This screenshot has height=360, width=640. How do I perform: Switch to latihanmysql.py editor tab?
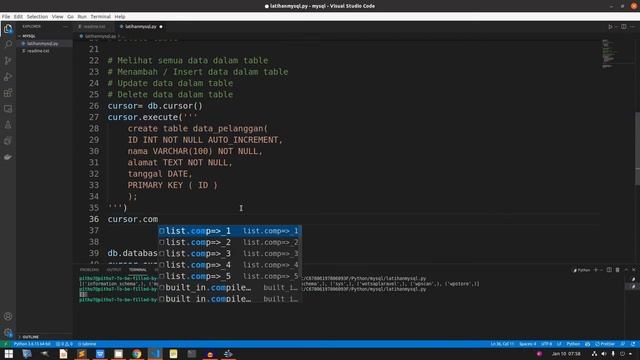[141, 27]
